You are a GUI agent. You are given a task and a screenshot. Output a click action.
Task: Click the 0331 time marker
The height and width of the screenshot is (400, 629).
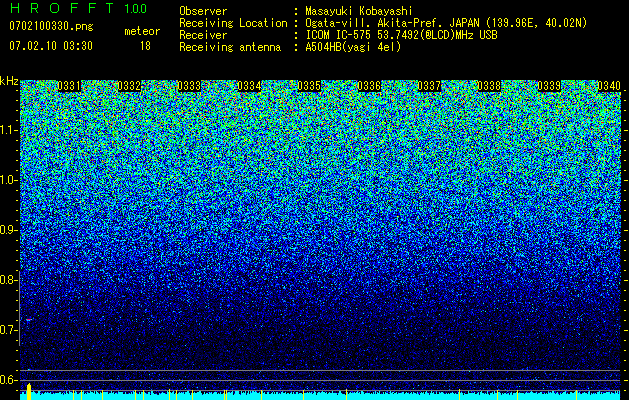[69, 86]
